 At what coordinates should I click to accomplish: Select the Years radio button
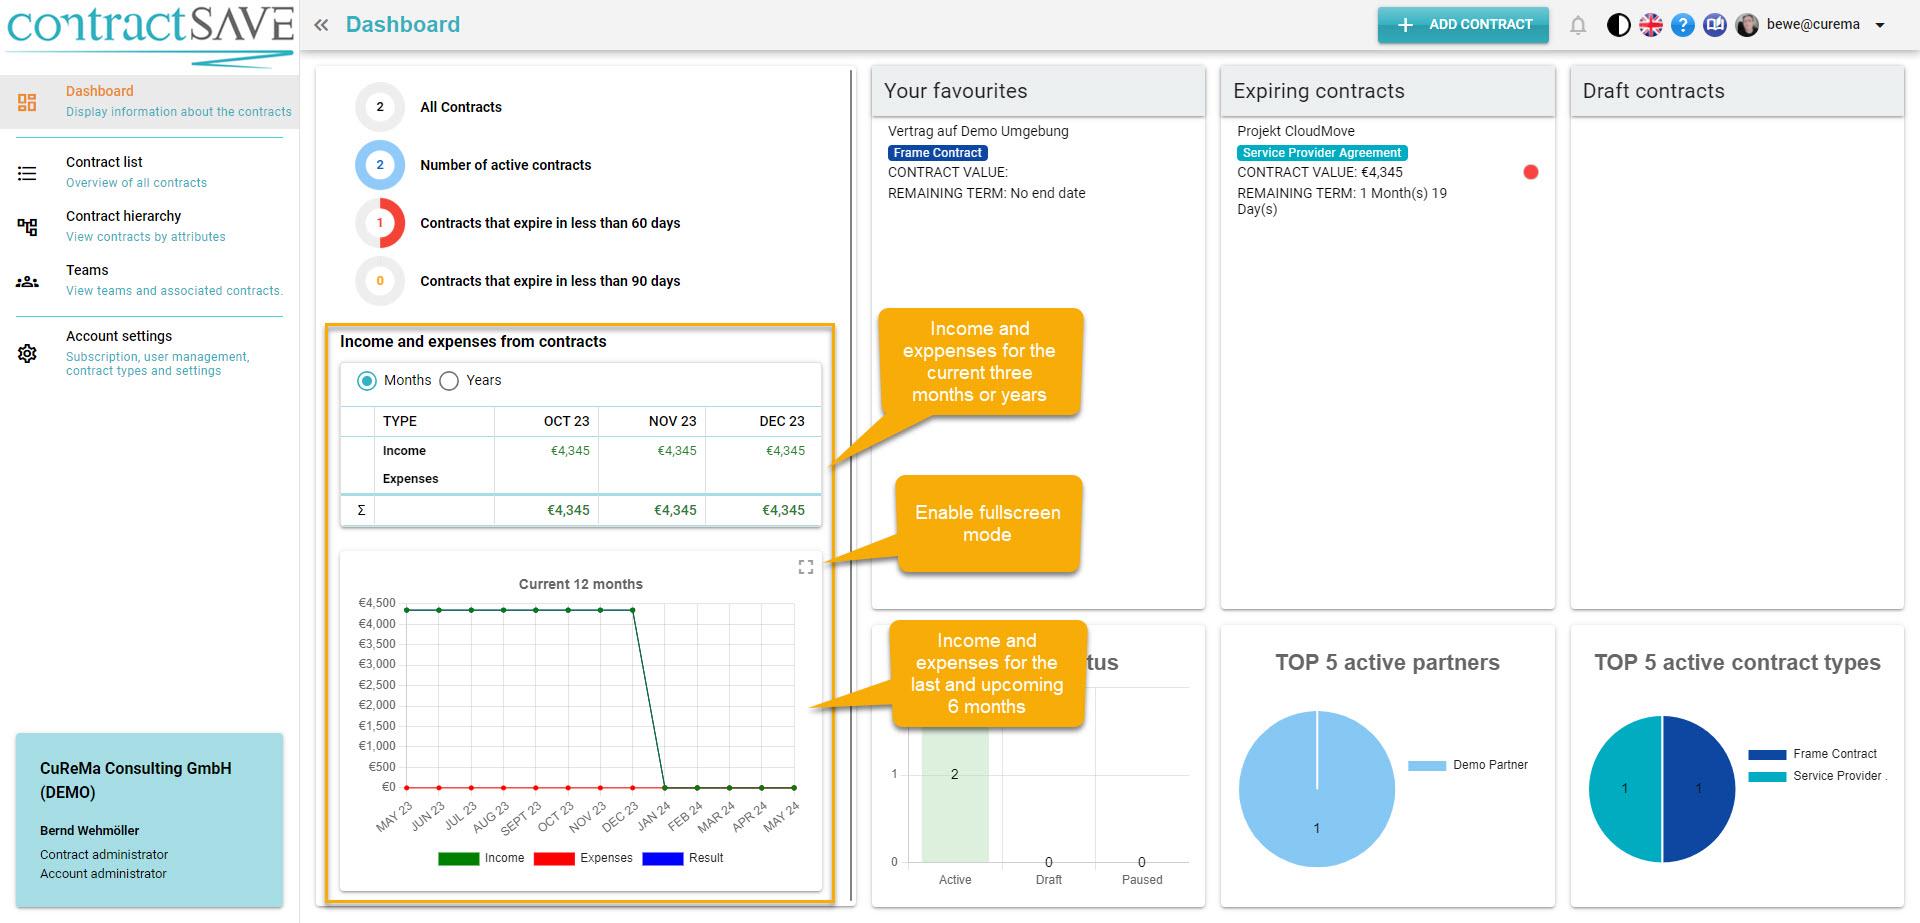tap(449, 380)
